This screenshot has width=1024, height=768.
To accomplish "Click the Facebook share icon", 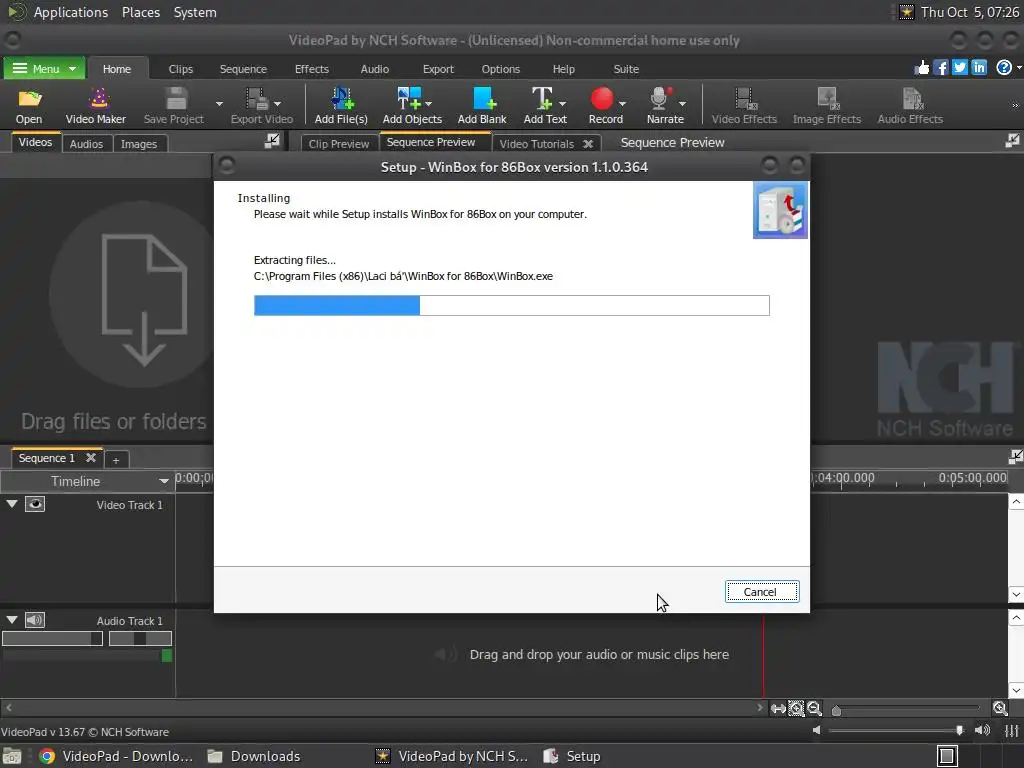I will click(x=940, y=67).
